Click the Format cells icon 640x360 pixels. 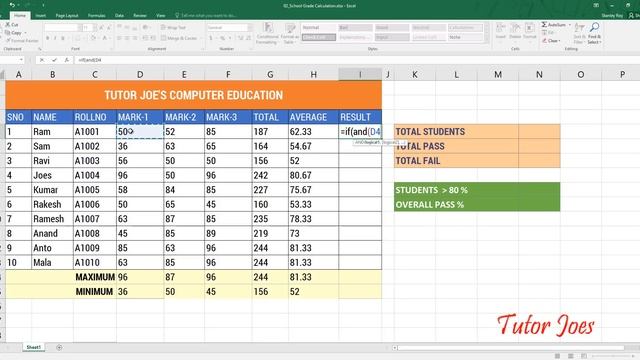click(529, 31)
